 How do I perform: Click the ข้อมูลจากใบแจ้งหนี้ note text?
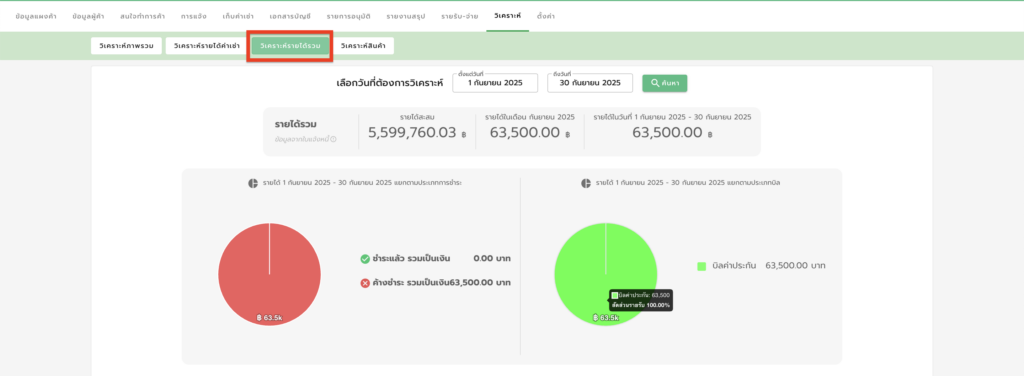point(302,139)
